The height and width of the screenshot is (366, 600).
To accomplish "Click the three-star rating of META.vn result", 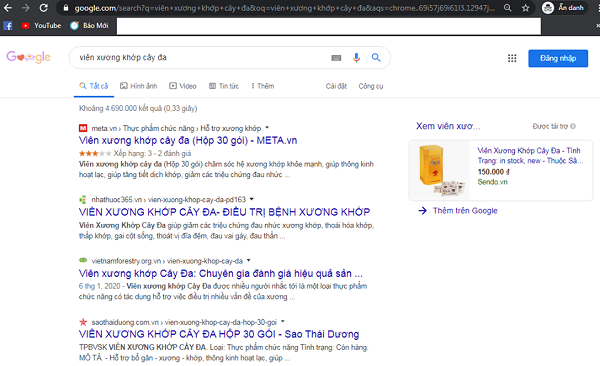I will 95,154.
